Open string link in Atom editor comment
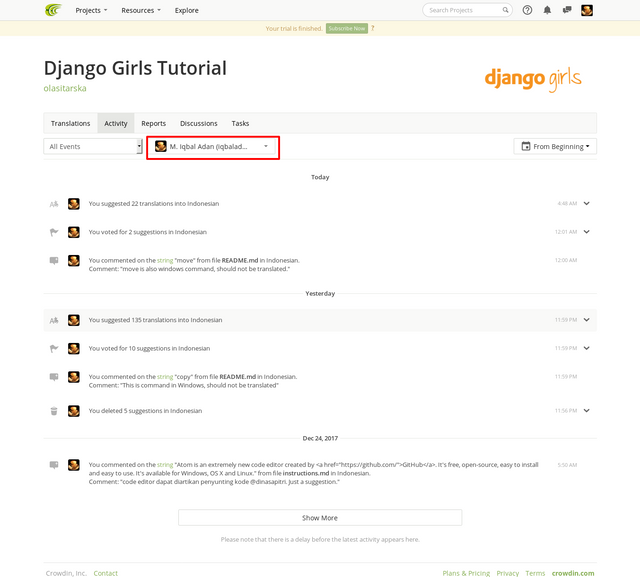640x577 pixels. (165, 465)
